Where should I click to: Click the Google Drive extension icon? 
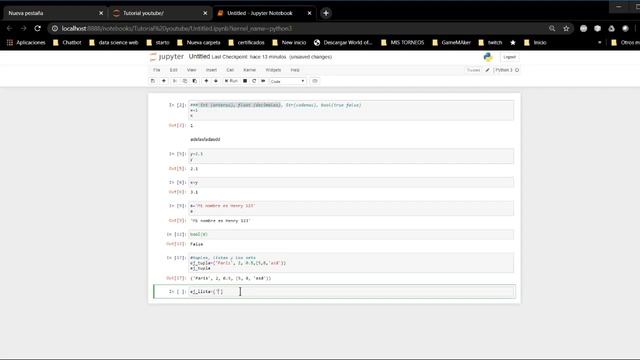pos(611,29)
